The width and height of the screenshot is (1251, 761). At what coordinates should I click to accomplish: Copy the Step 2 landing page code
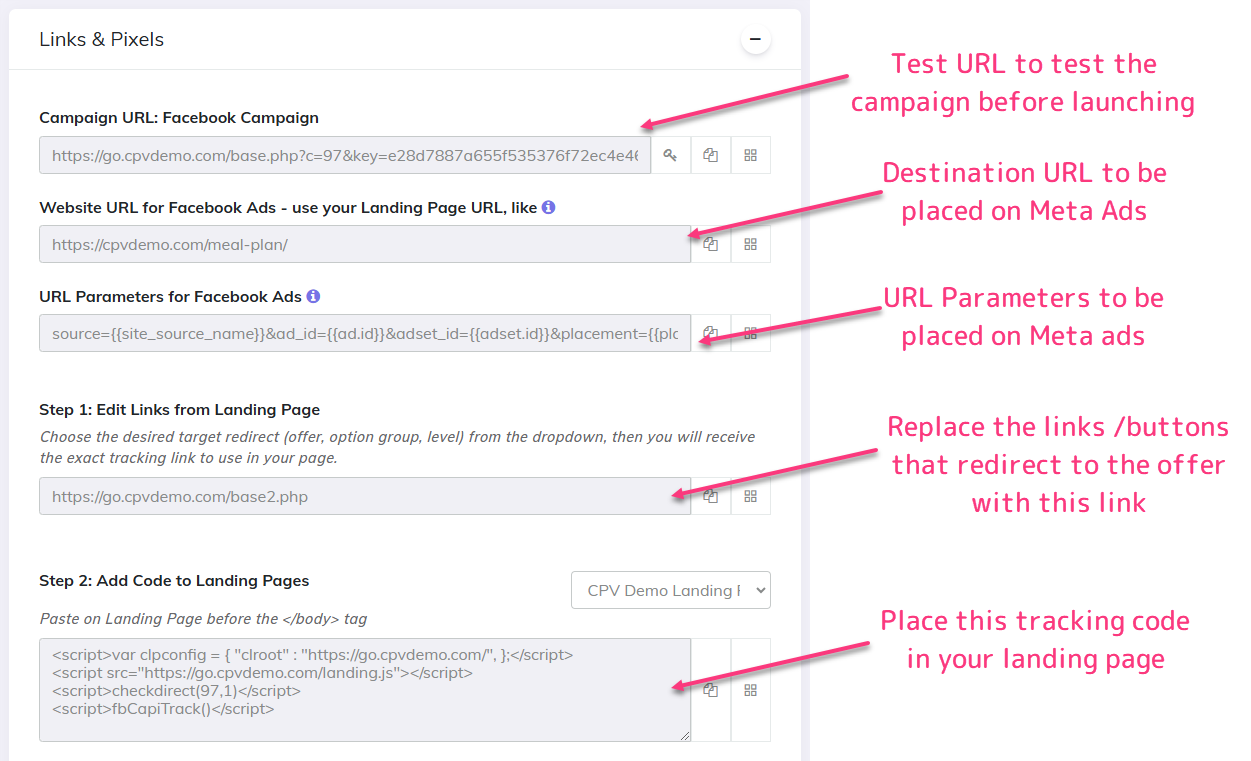click(x=711, y=690)
